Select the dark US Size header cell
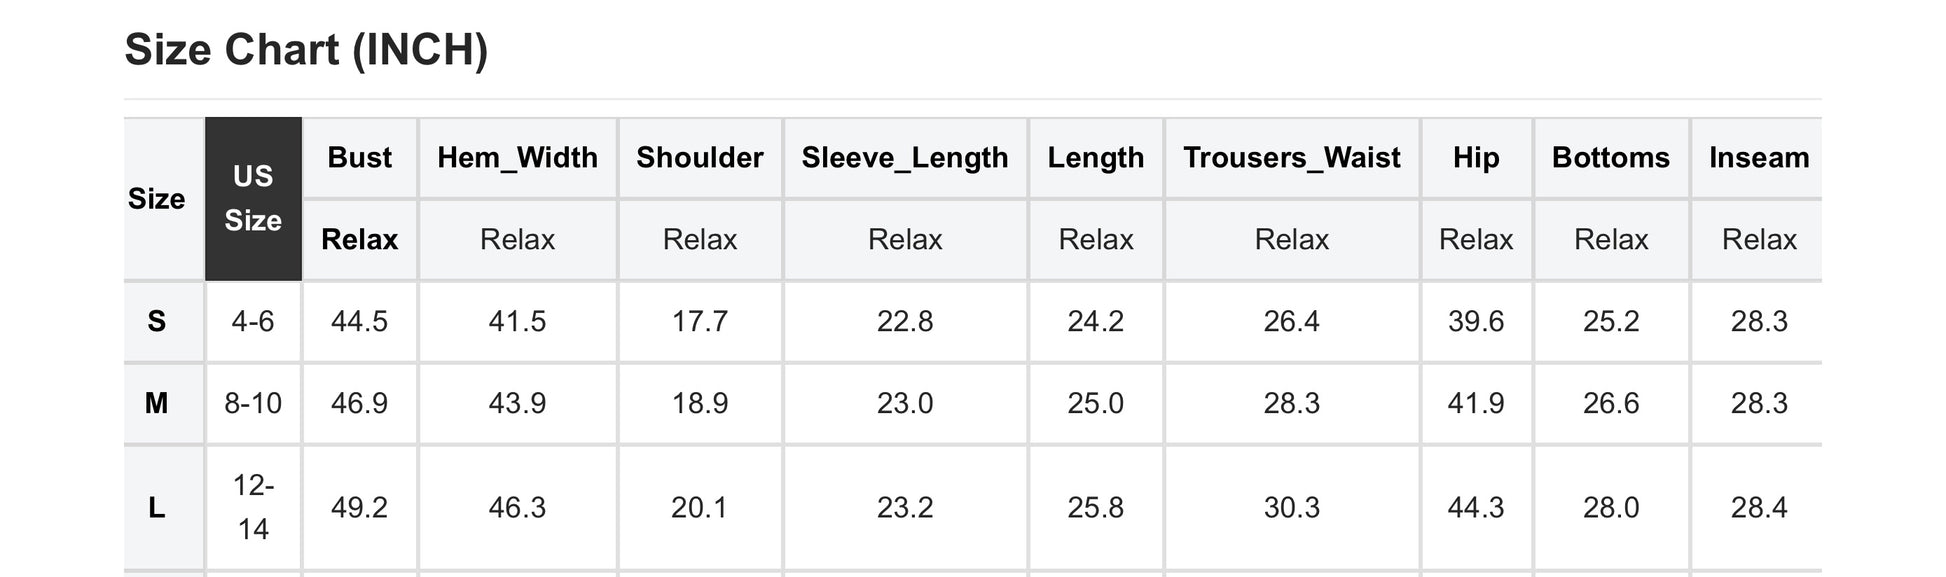Viewport: 1946px width, 577px height. pyautogui.click(x=253, y=198)
